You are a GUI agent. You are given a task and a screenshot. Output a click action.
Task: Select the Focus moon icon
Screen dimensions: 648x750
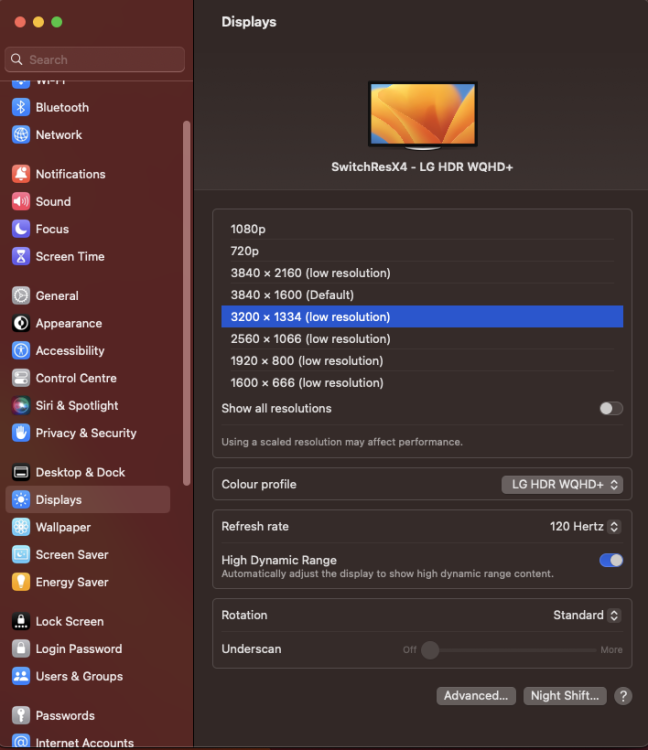pyautogui.click(x=21, y=229)
